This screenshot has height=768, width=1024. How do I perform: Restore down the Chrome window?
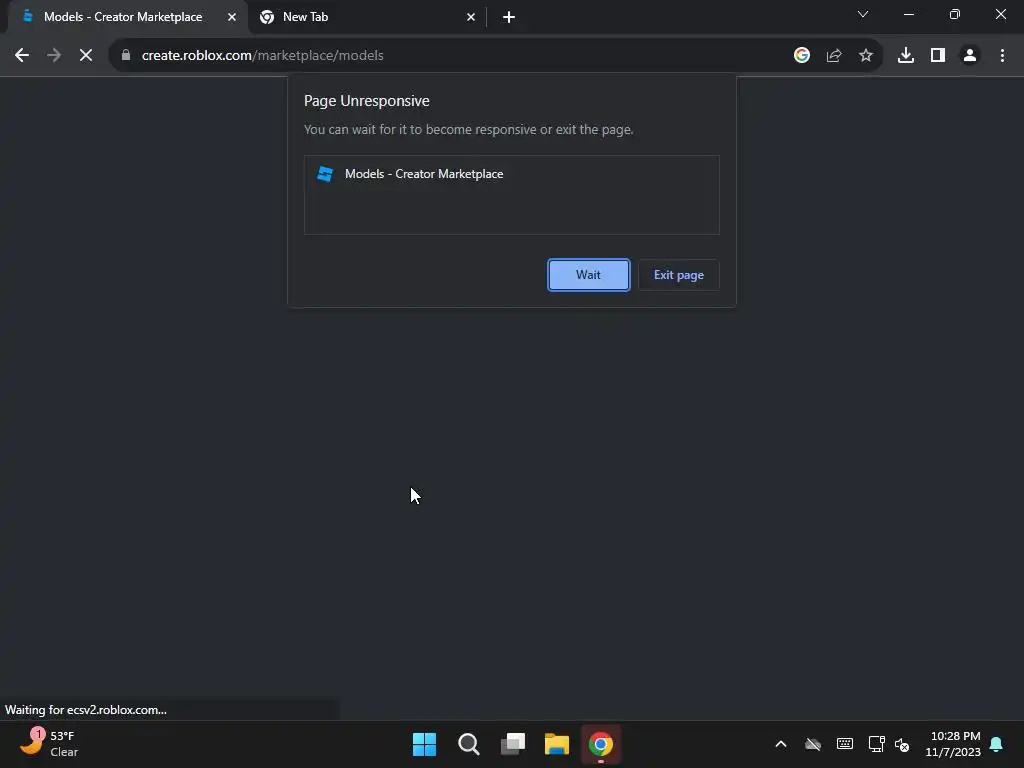(955, 14)
